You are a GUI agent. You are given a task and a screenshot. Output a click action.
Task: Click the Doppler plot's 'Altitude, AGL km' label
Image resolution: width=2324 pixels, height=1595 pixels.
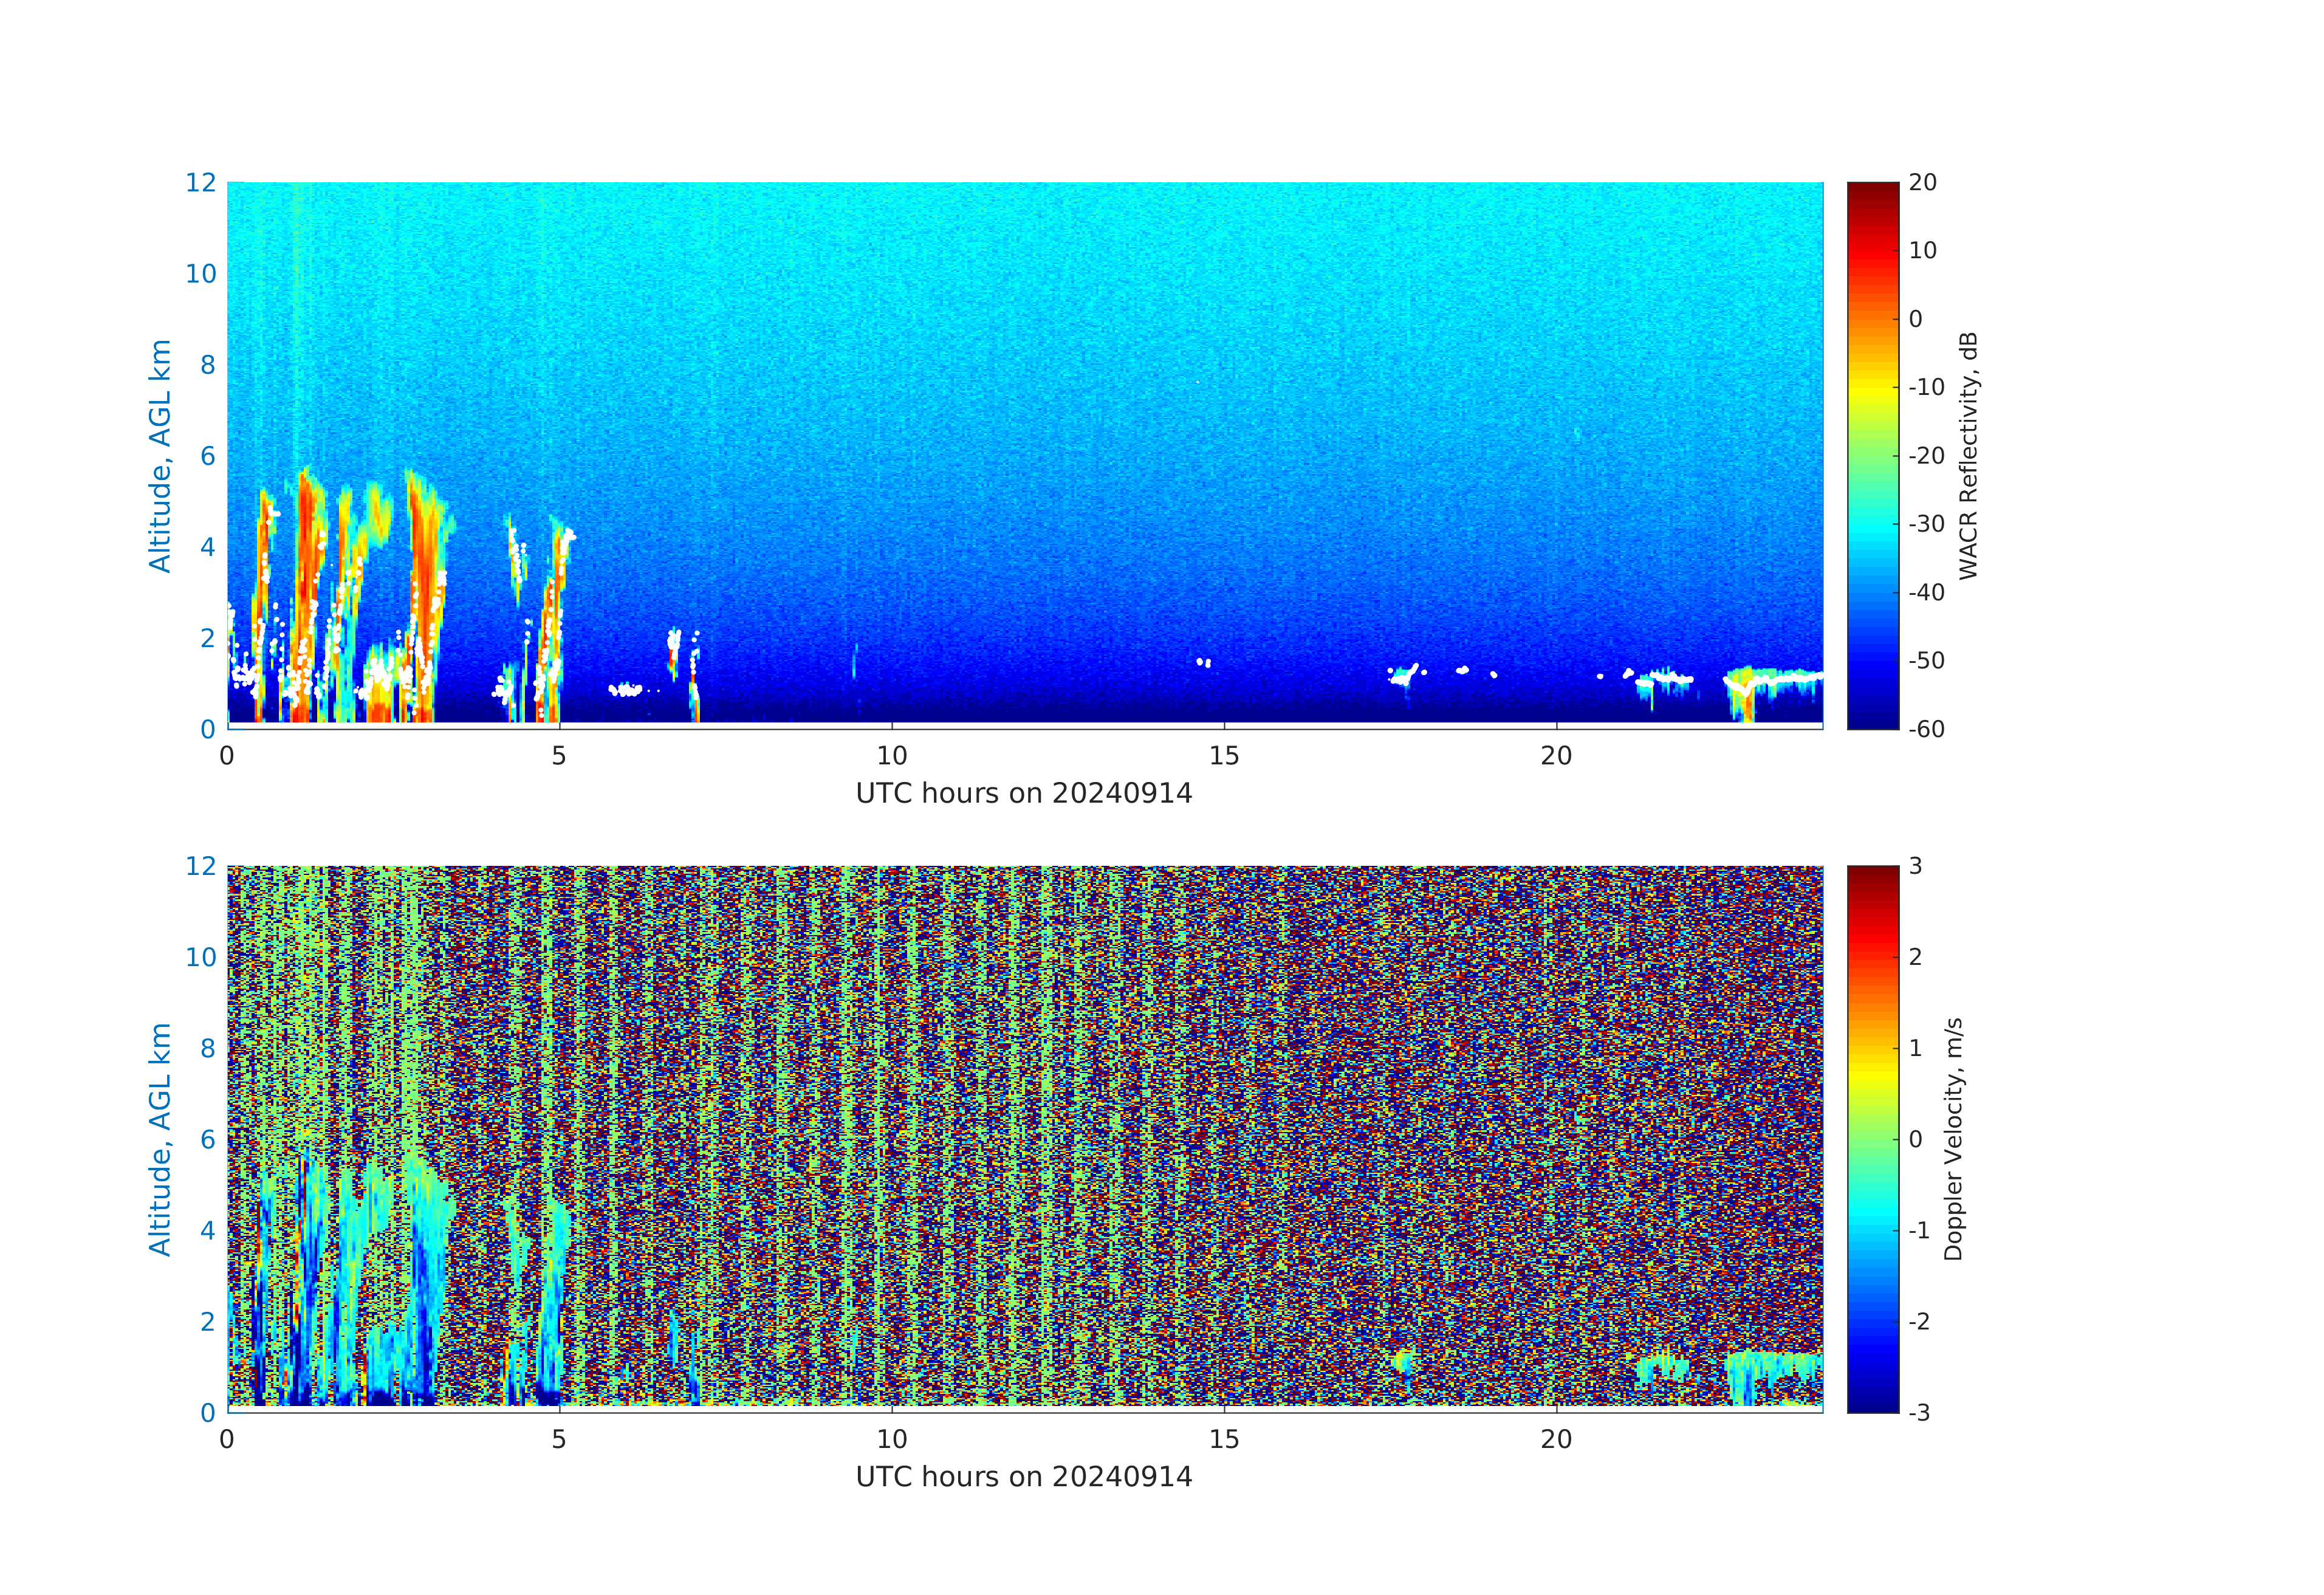[x=160, y=1138]
